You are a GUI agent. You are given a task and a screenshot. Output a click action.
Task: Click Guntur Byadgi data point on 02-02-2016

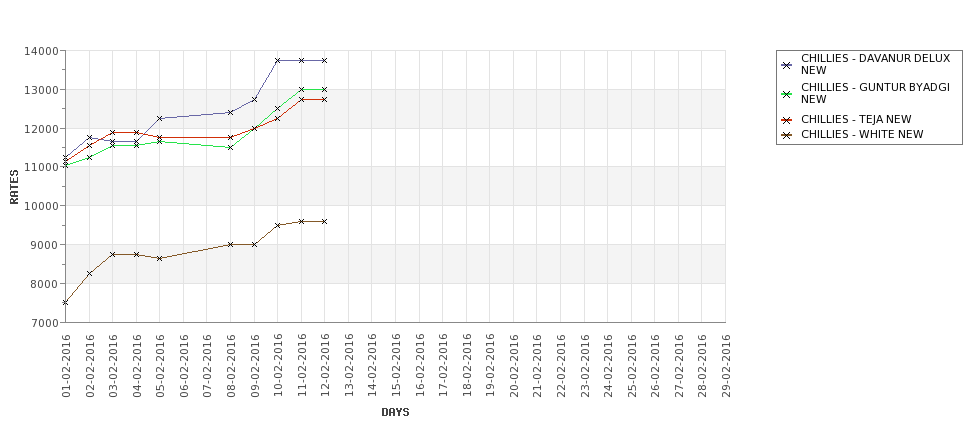90,157
